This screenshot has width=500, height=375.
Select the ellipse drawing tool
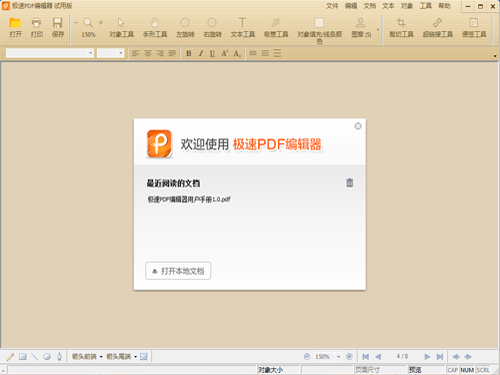point(47,357)
